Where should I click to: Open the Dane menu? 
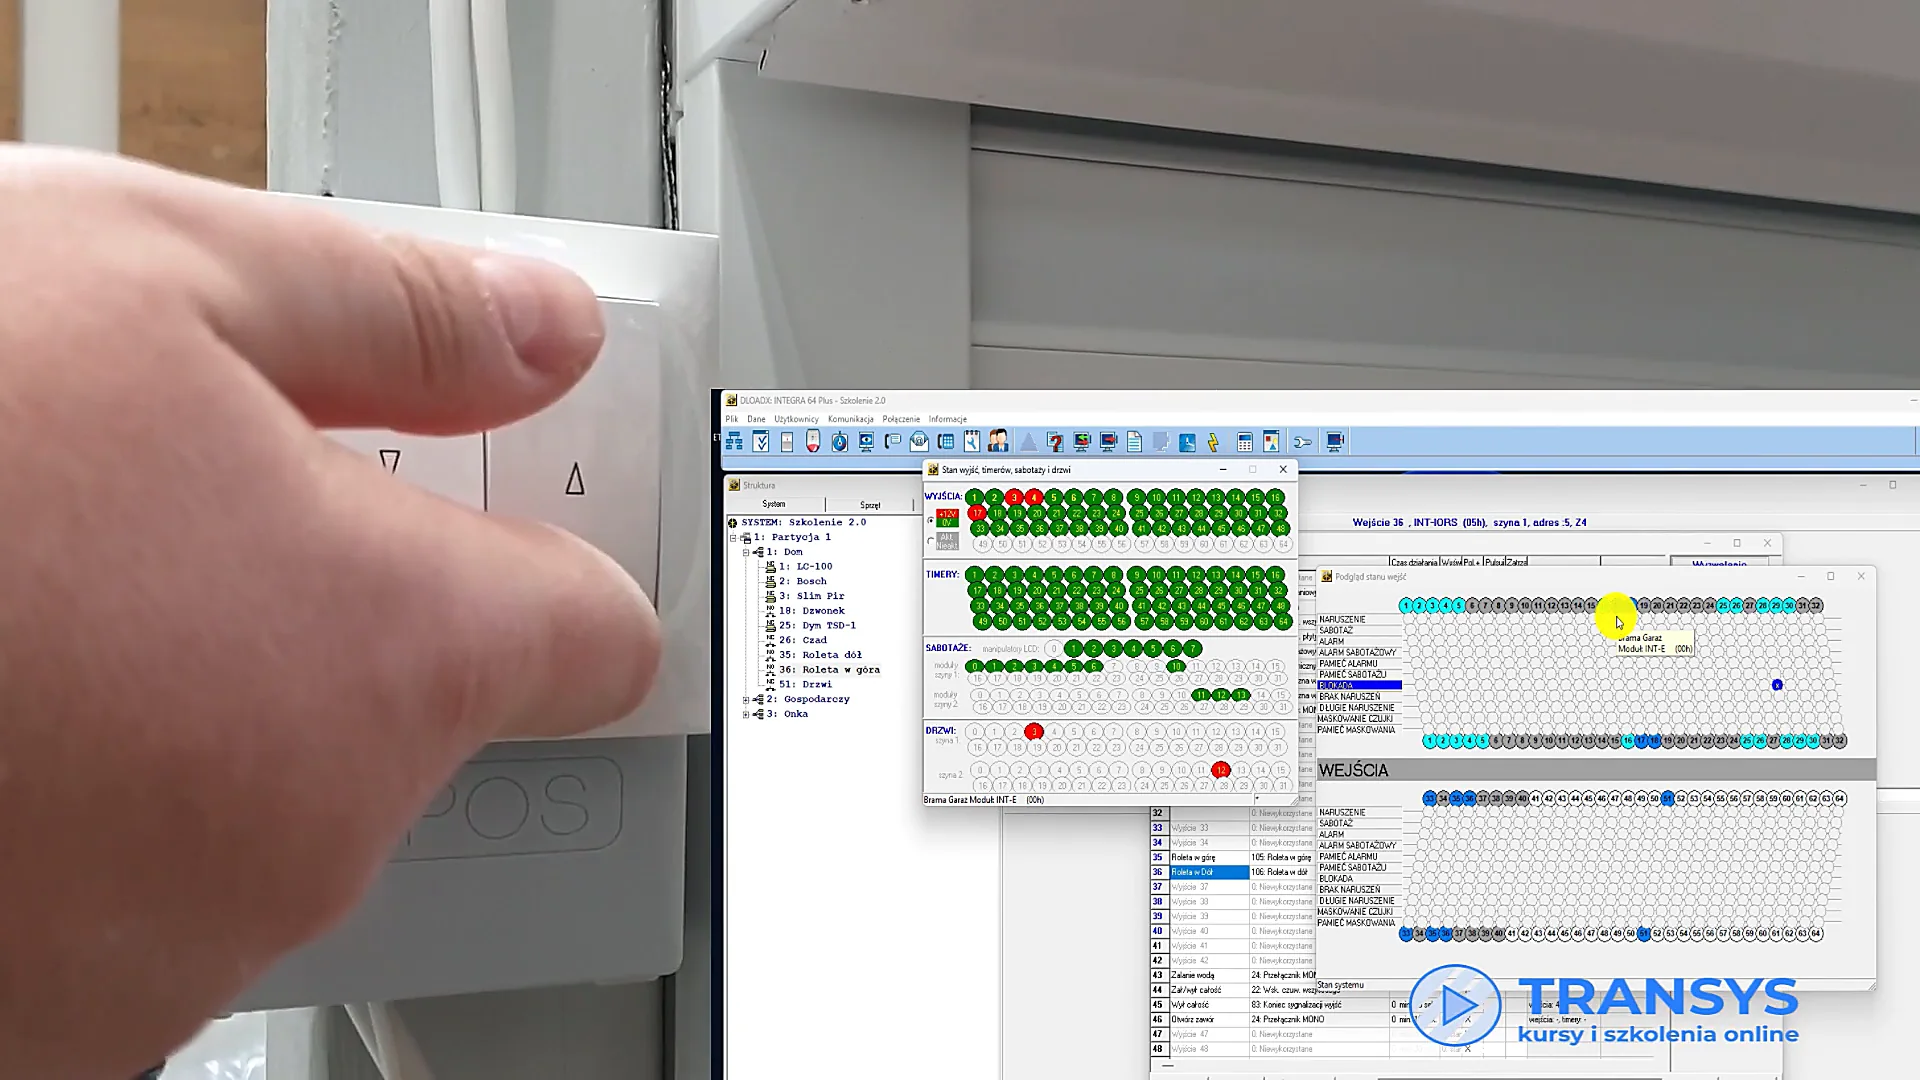(x=756, y=419)
